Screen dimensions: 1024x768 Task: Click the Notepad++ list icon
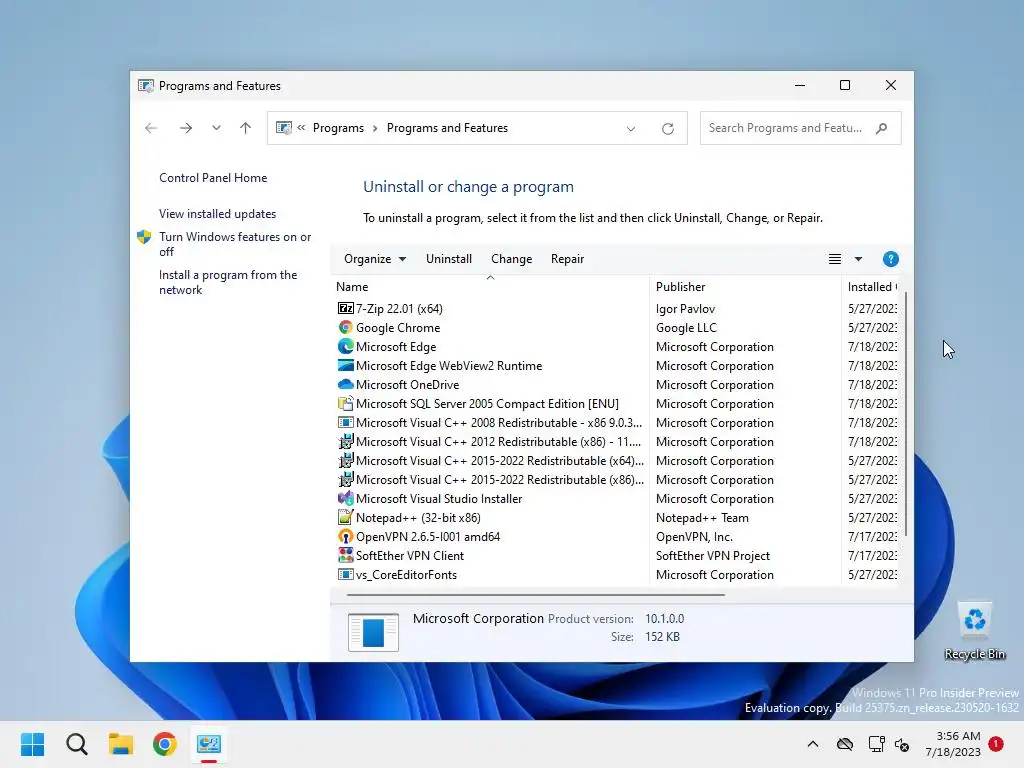pyautogui.click(x=345, y=517)
